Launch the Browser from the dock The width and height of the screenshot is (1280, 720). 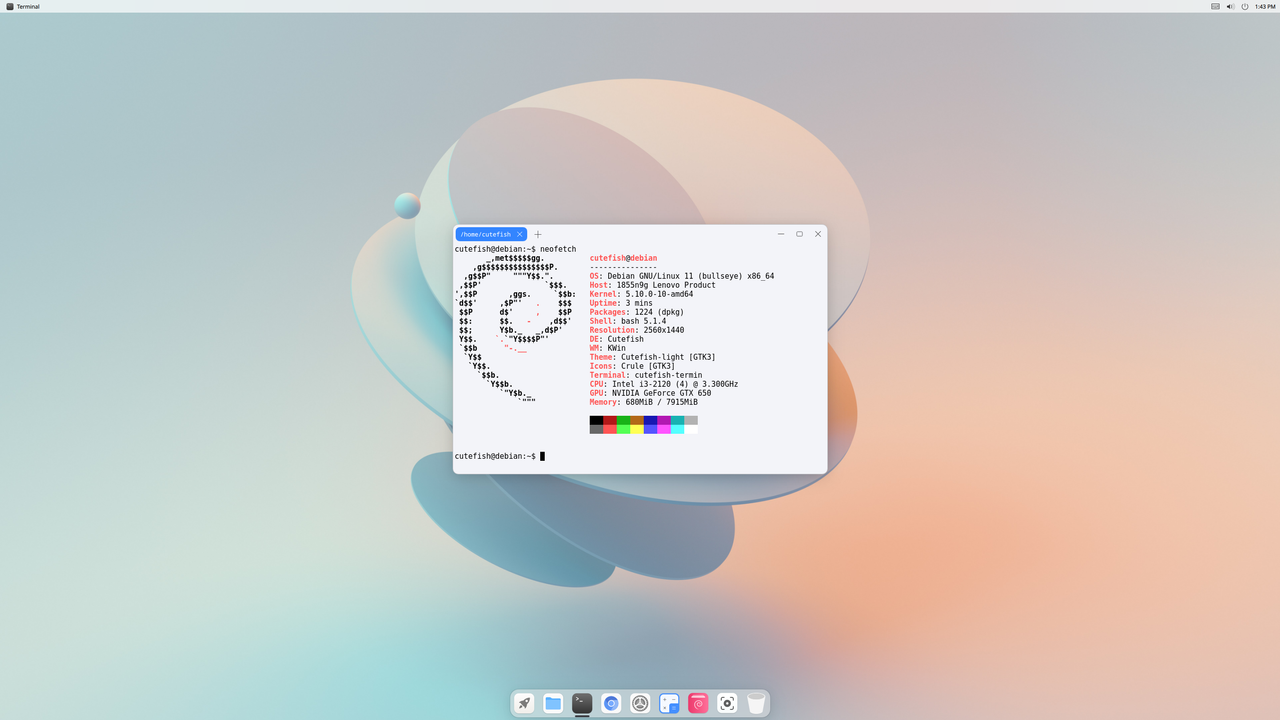(x=610, y=703)
